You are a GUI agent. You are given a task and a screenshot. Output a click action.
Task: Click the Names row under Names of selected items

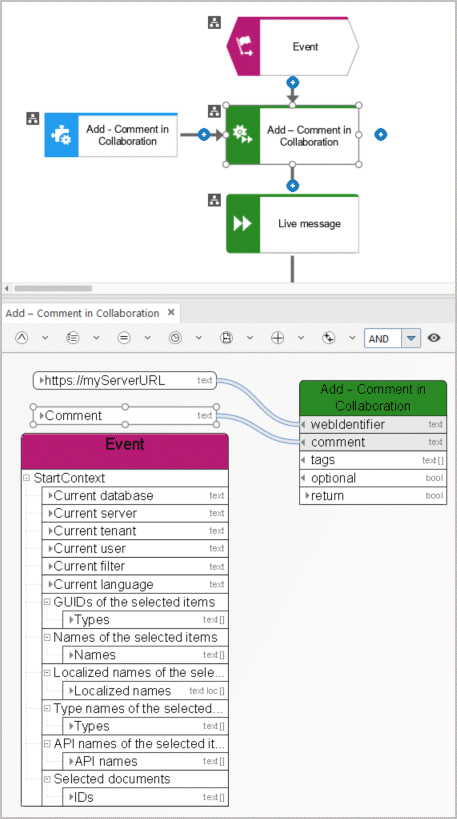click(x=145, y=655)
